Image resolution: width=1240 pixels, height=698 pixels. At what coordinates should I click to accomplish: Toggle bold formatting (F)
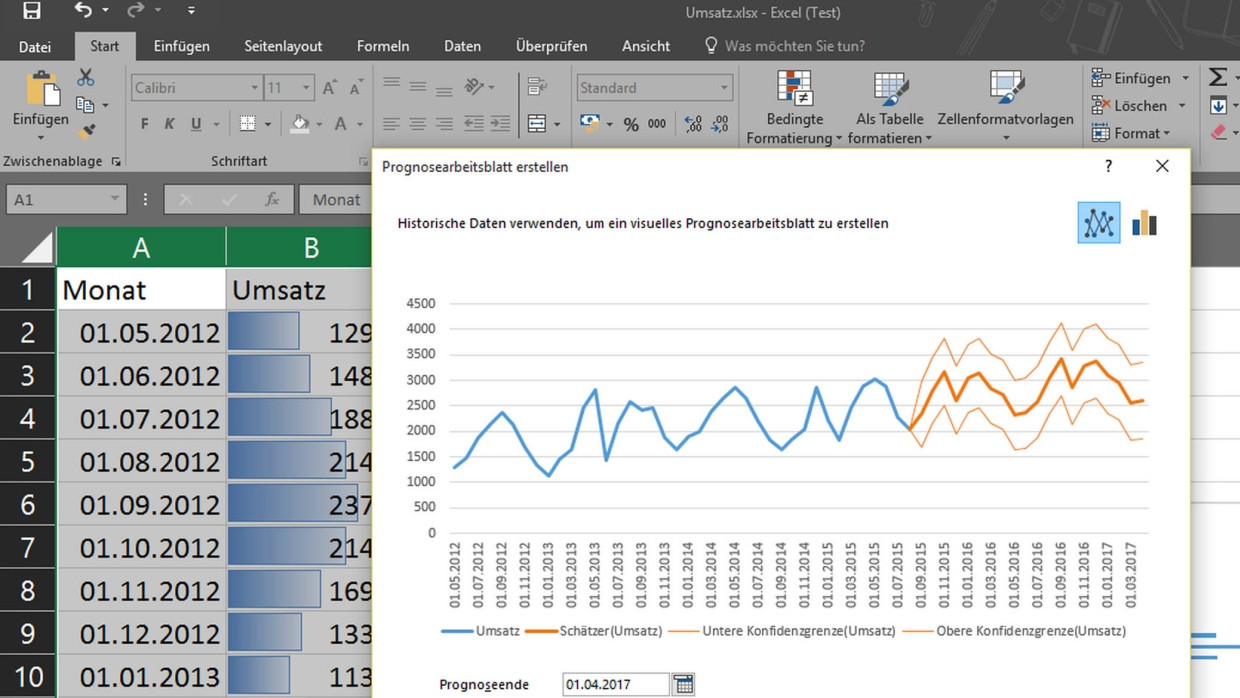click(144, 124)
